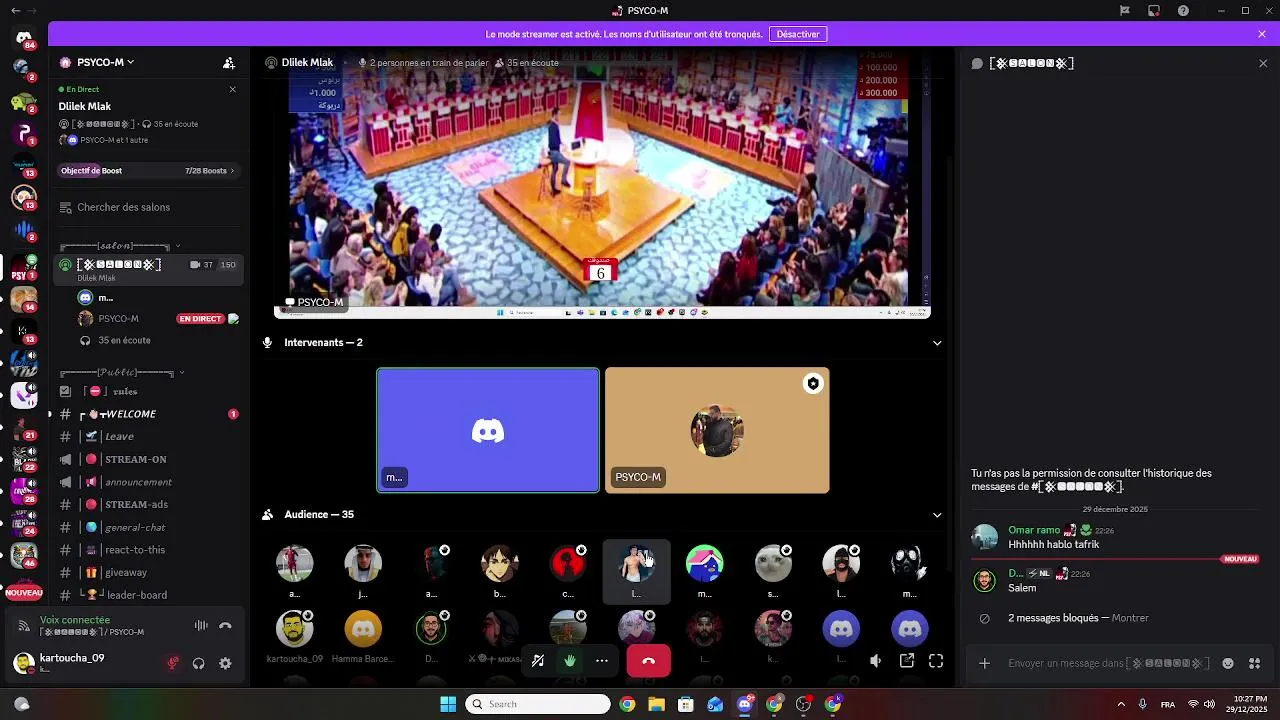The height and width of the screenshot is (720, 1280).
Task: Open the rules channel
Action: 149,391
